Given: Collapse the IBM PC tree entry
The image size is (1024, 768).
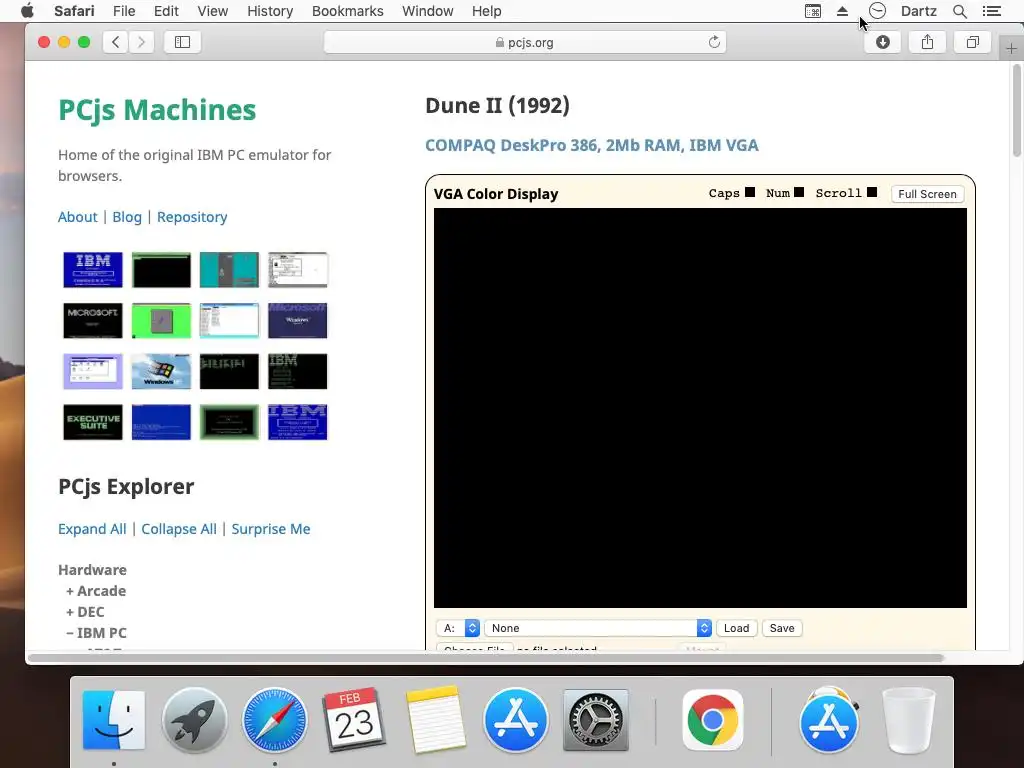Looking at the screenshot, I should click(96, 633).
